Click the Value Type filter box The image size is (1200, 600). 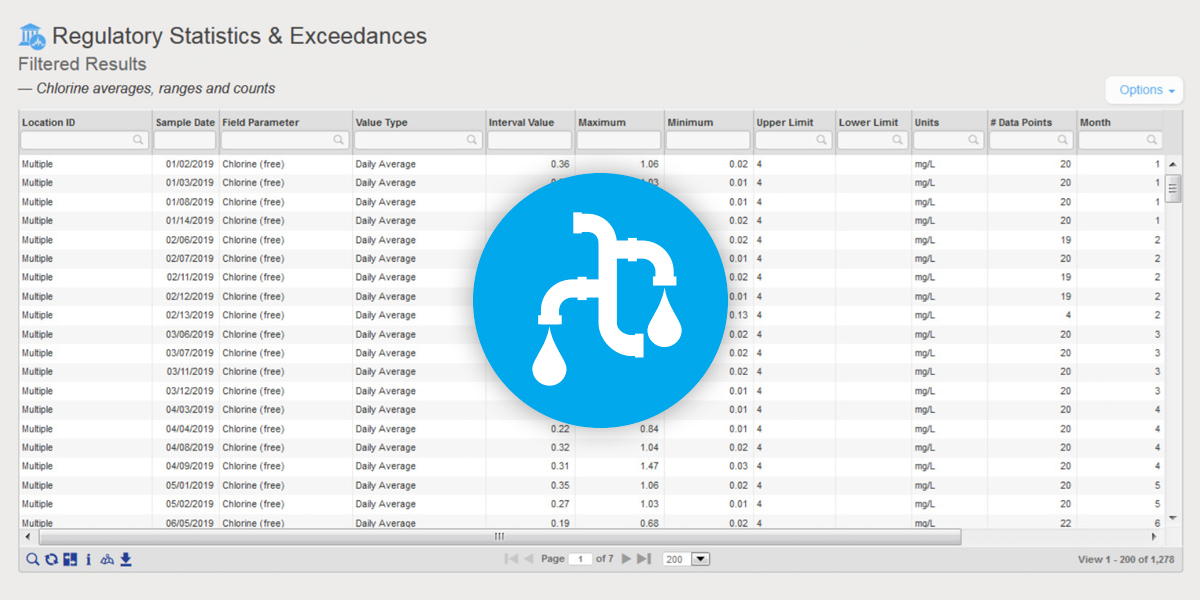click(x=418, y=141)
